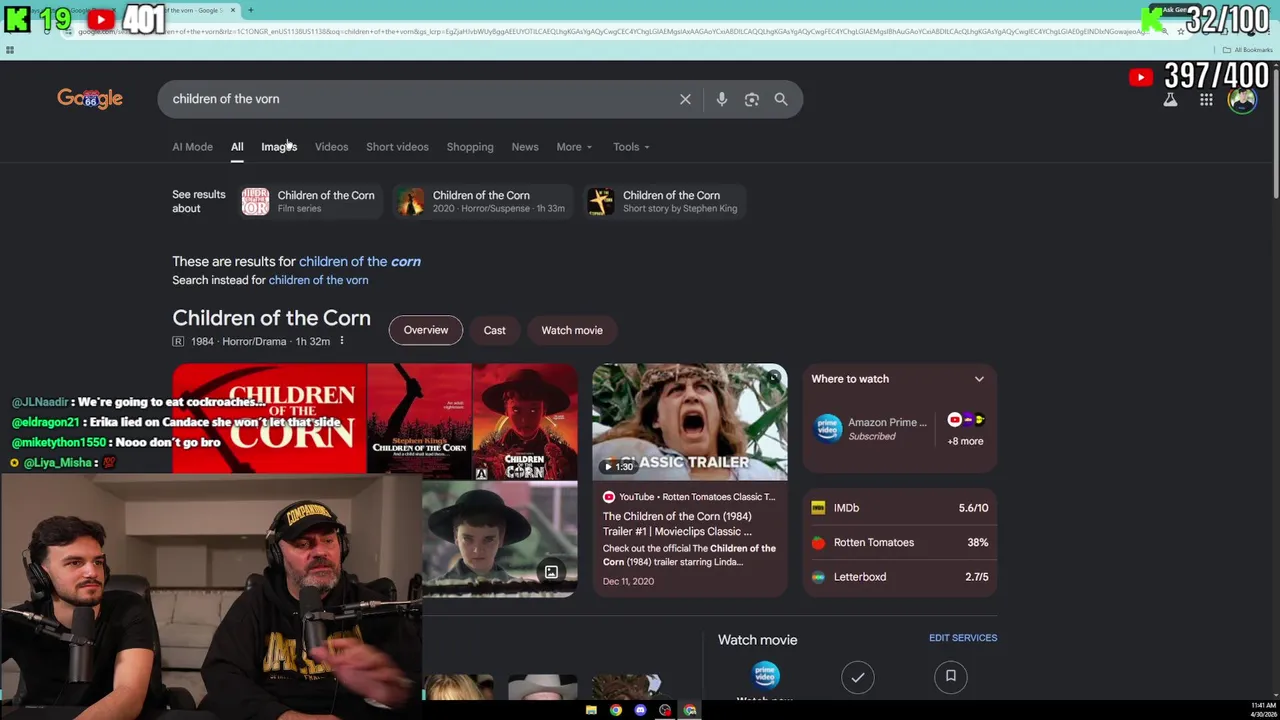Start voice search with the microphone icon
Screen dimensions: 1280x720
tap(721, 99)
